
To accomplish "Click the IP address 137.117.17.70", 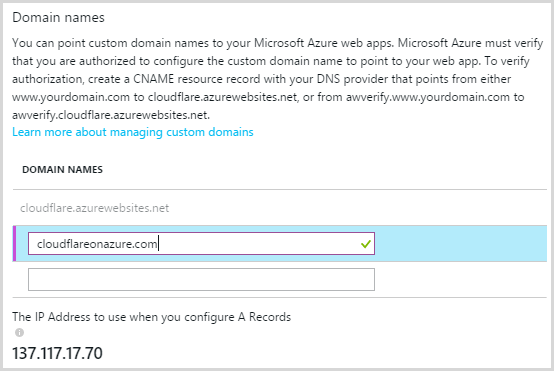I will click(x=58, y=353).
